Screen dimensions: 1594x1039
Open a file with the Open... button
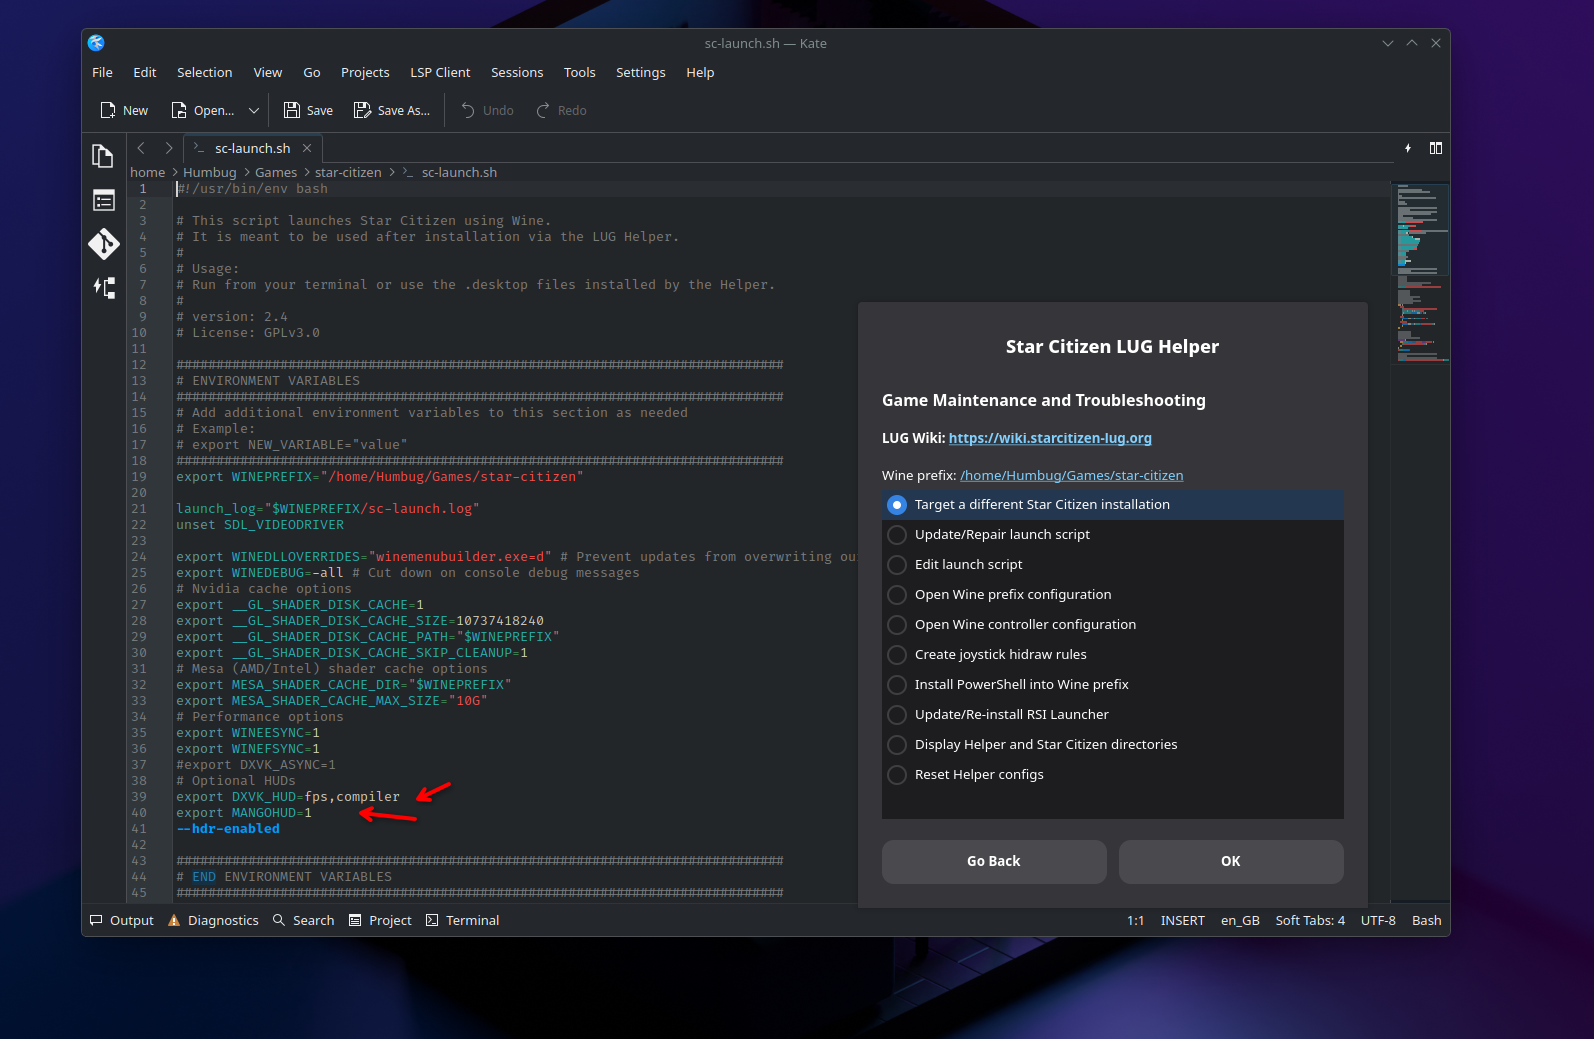tap(203, 110)
